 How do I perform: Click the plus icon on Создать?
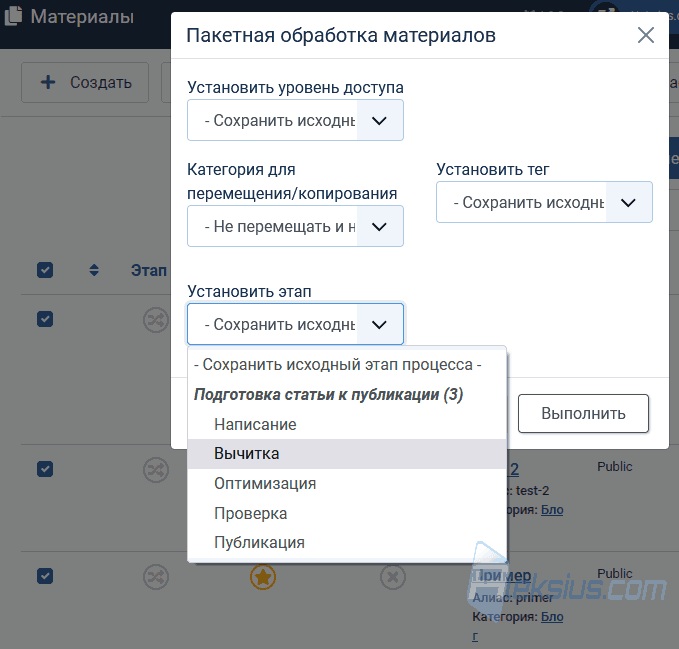coord(48,82)
